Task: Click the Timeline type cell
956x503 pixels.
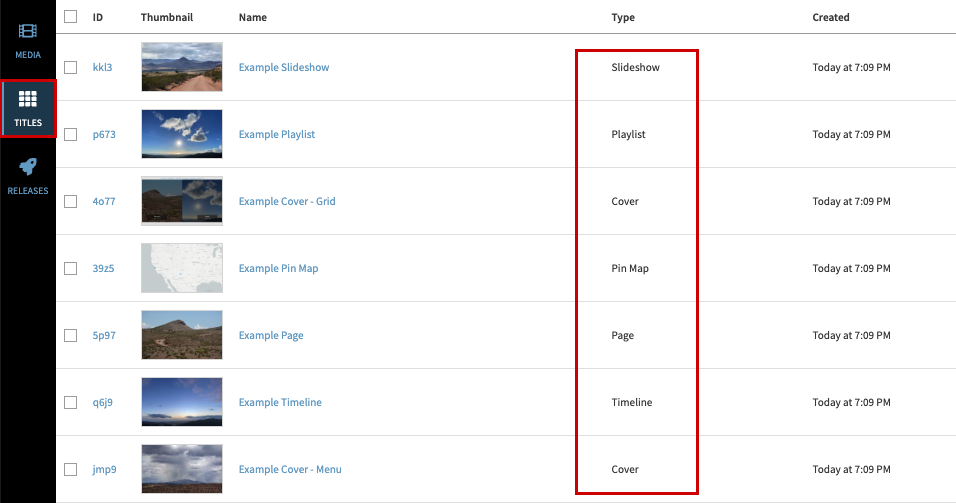Action: (x=632, y=402)
